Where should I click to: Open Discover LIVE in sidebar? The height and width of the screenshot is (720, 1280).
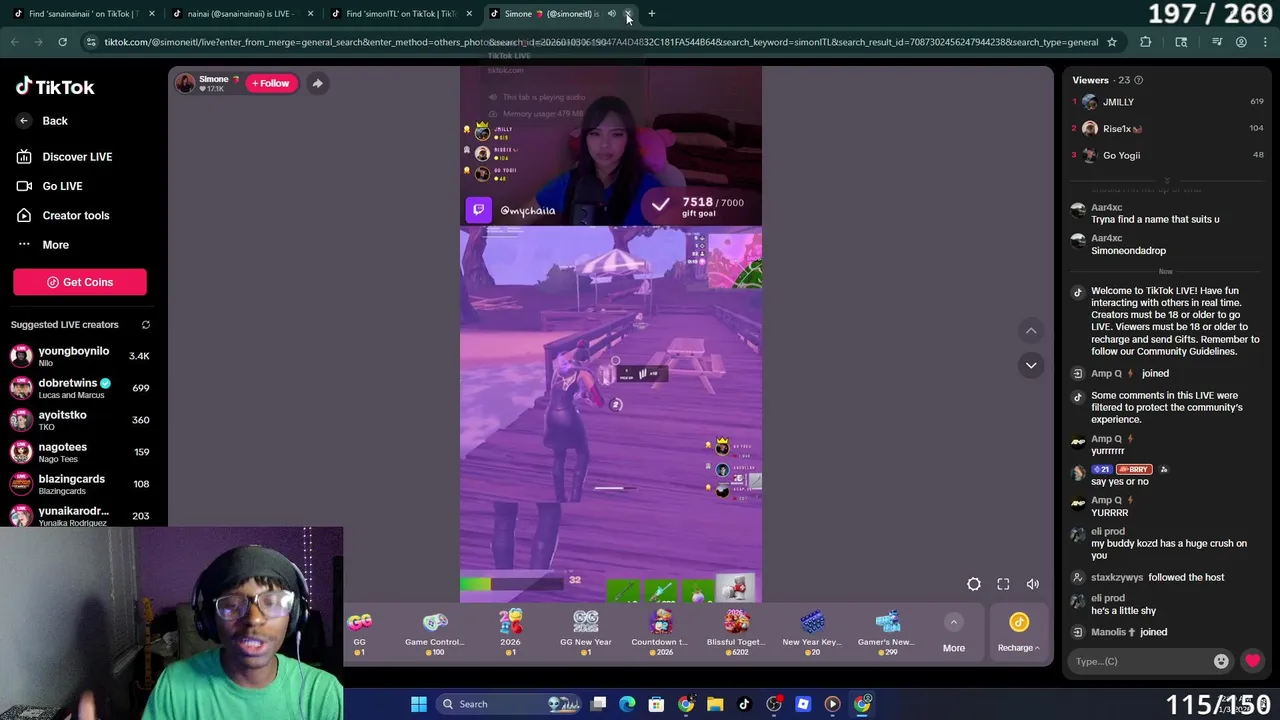(x=66, y=157)
